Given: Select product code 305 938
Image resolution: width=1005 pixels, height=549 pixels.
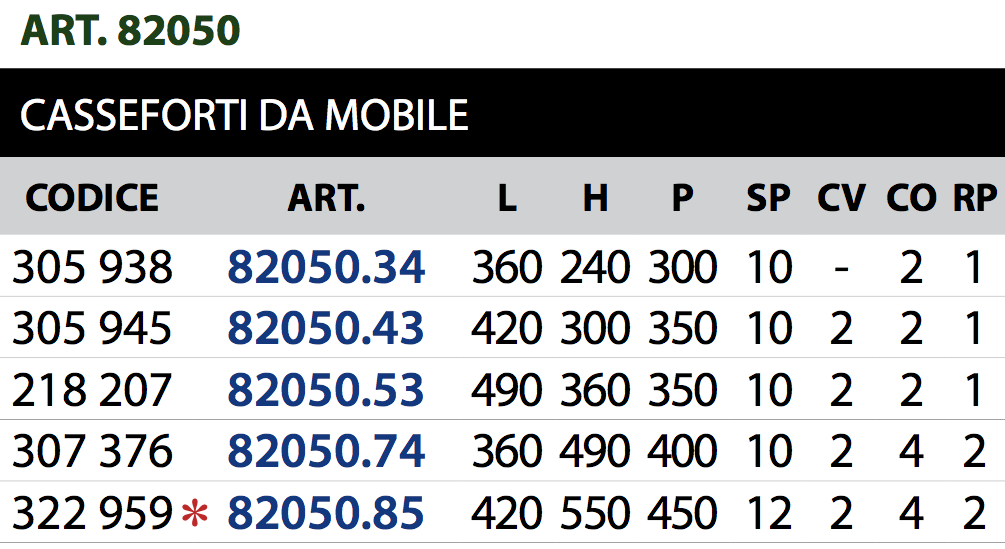Looking at the screenshot, I should [x=92, y=267].
